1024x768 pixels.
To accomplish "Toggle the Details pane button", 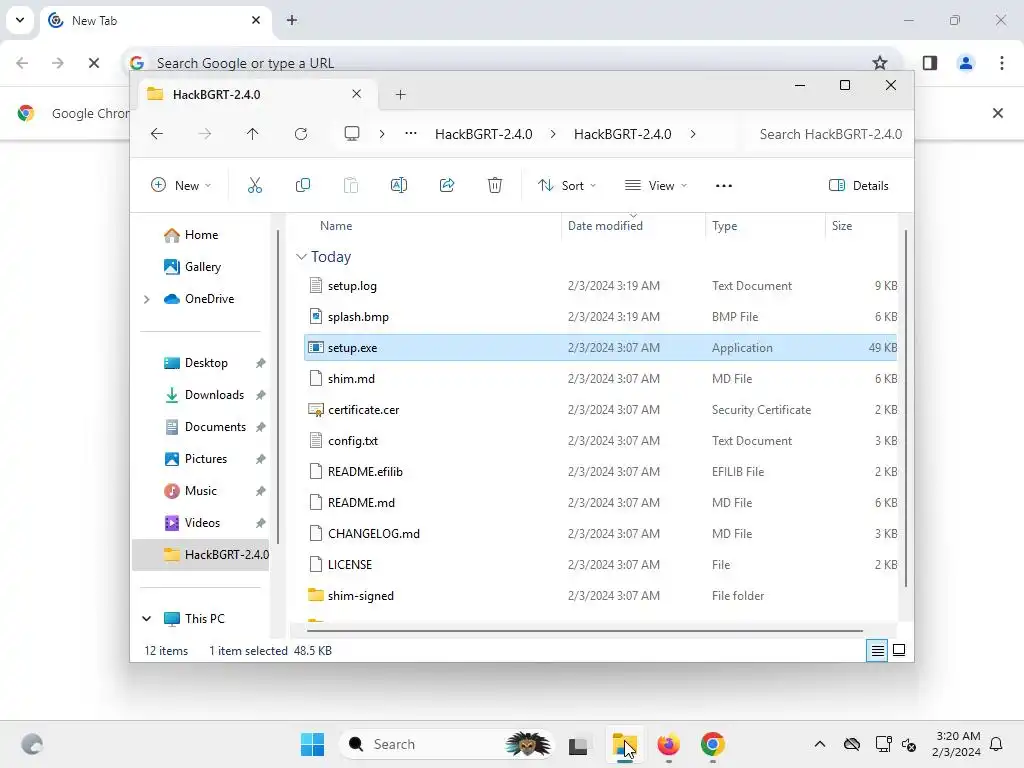I will 858,185.
